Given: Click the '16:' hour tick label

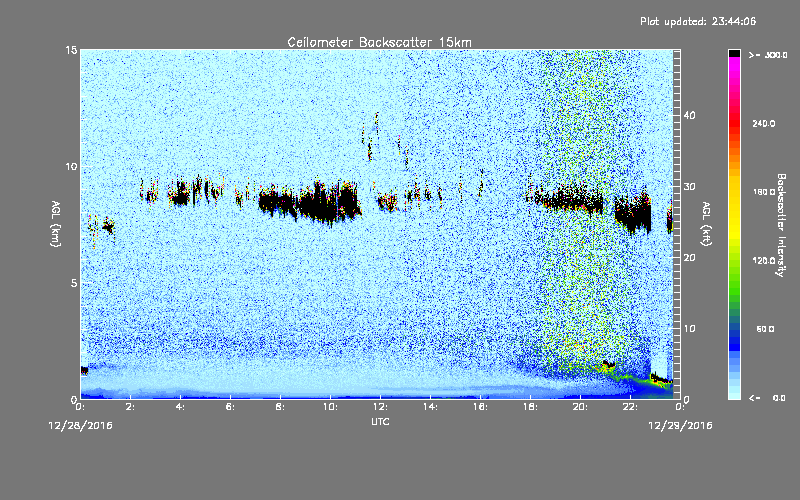Looking at the screenshot, I should click(480, 407).
